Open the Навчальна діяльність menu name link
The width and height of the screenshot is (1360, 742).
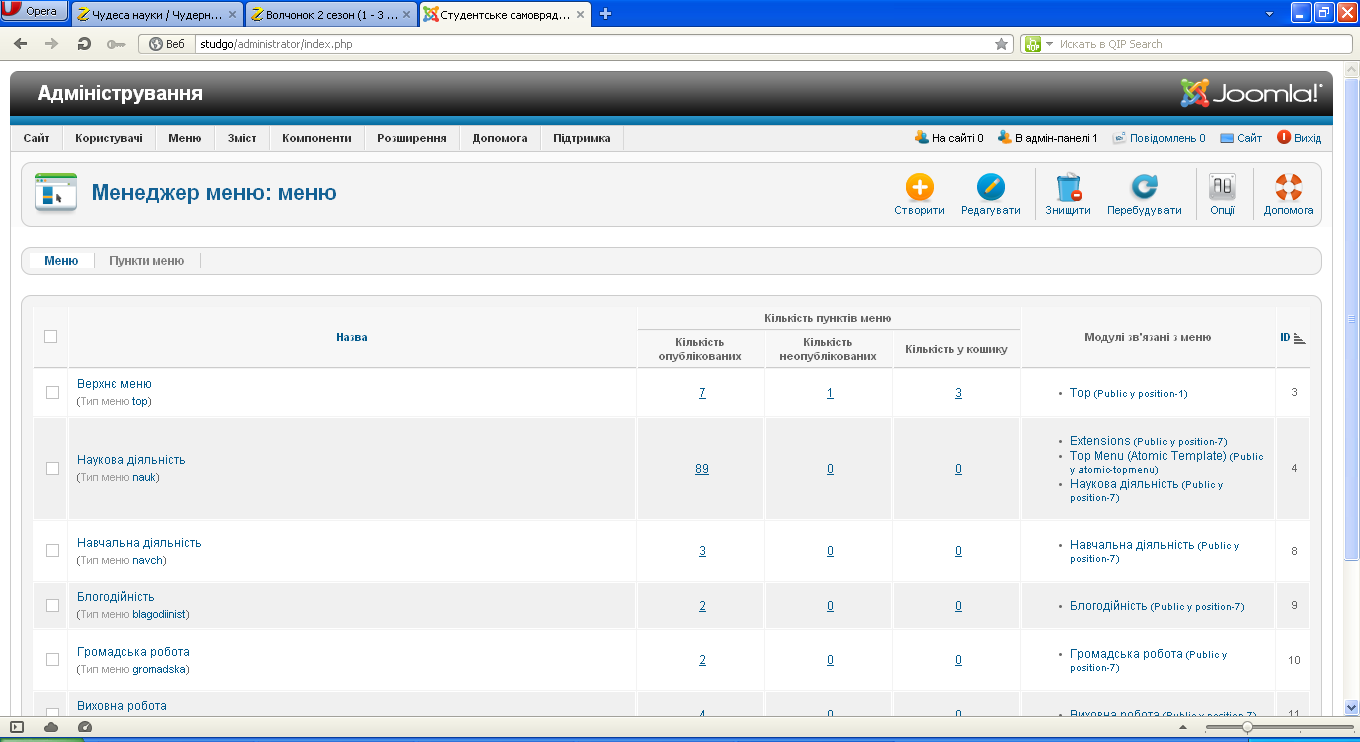tap(139, 543)
